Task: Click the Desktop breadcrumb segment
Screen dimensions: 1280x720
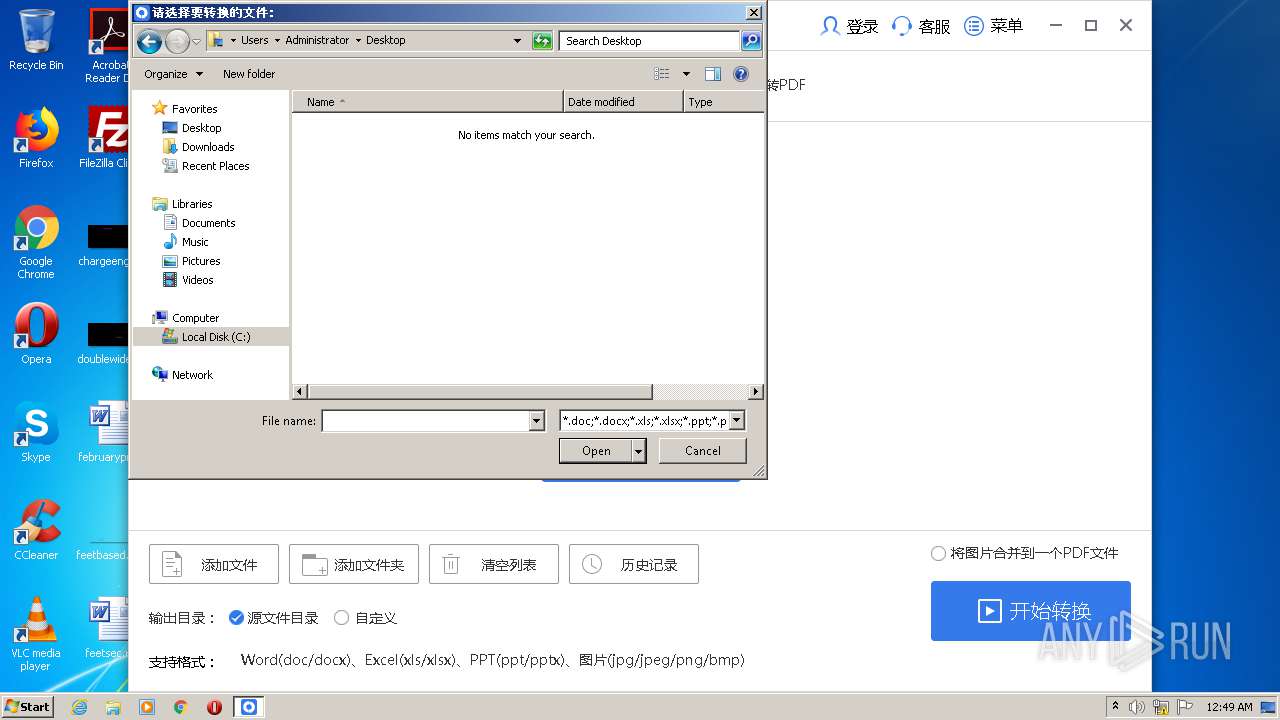Action: pos(385,41)
